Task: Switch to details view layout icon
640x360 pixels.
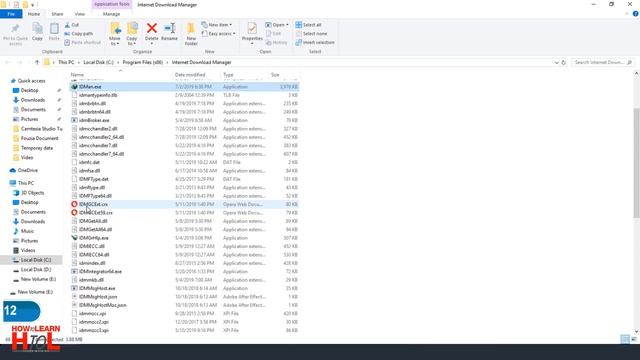Action: pos(625,339)
